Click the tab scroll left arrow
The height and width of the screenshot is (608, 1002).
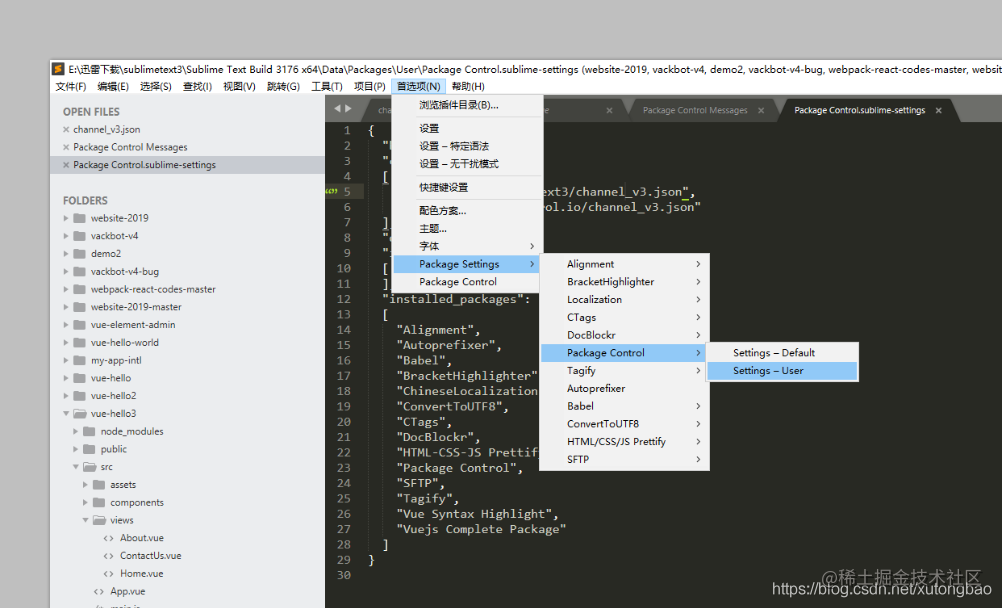click(338, 109)
